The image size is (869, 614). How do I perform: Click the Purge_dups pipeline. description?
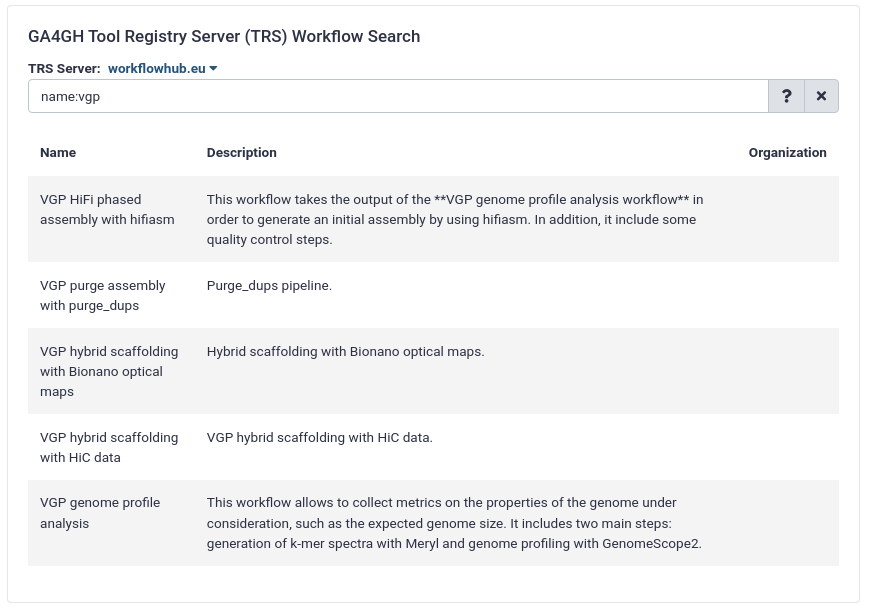click(269, 286)
